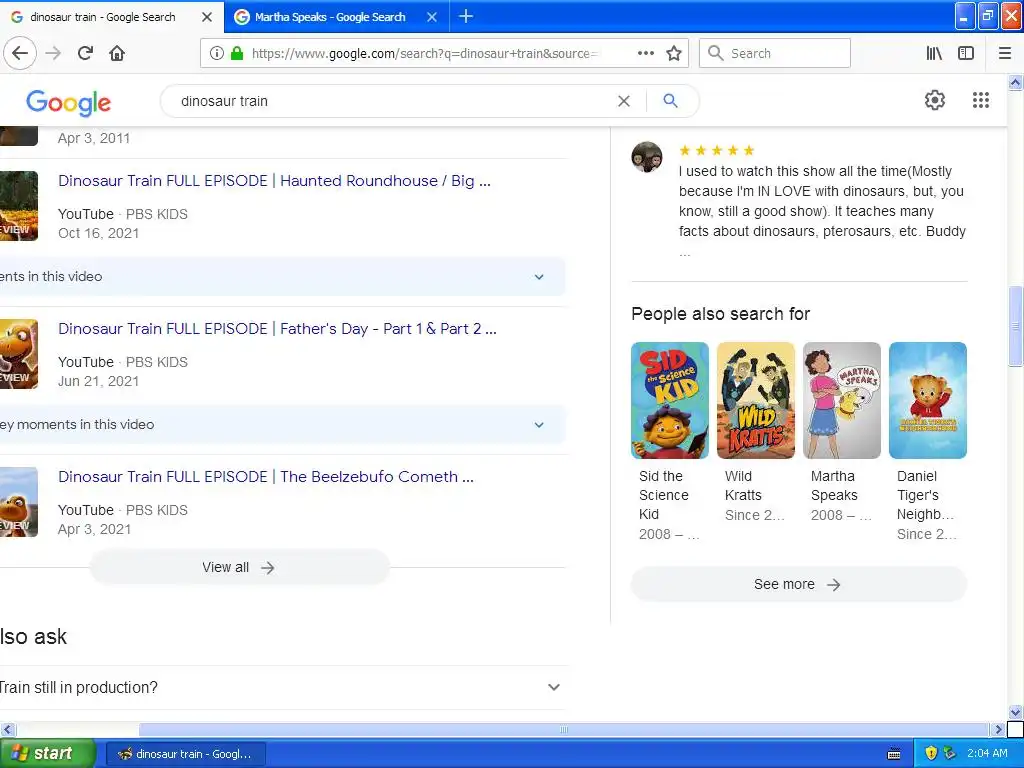Open Father's Day Part 1 & 2 episode
This screenshot has width=1024, height=768.
click(278, 328)
